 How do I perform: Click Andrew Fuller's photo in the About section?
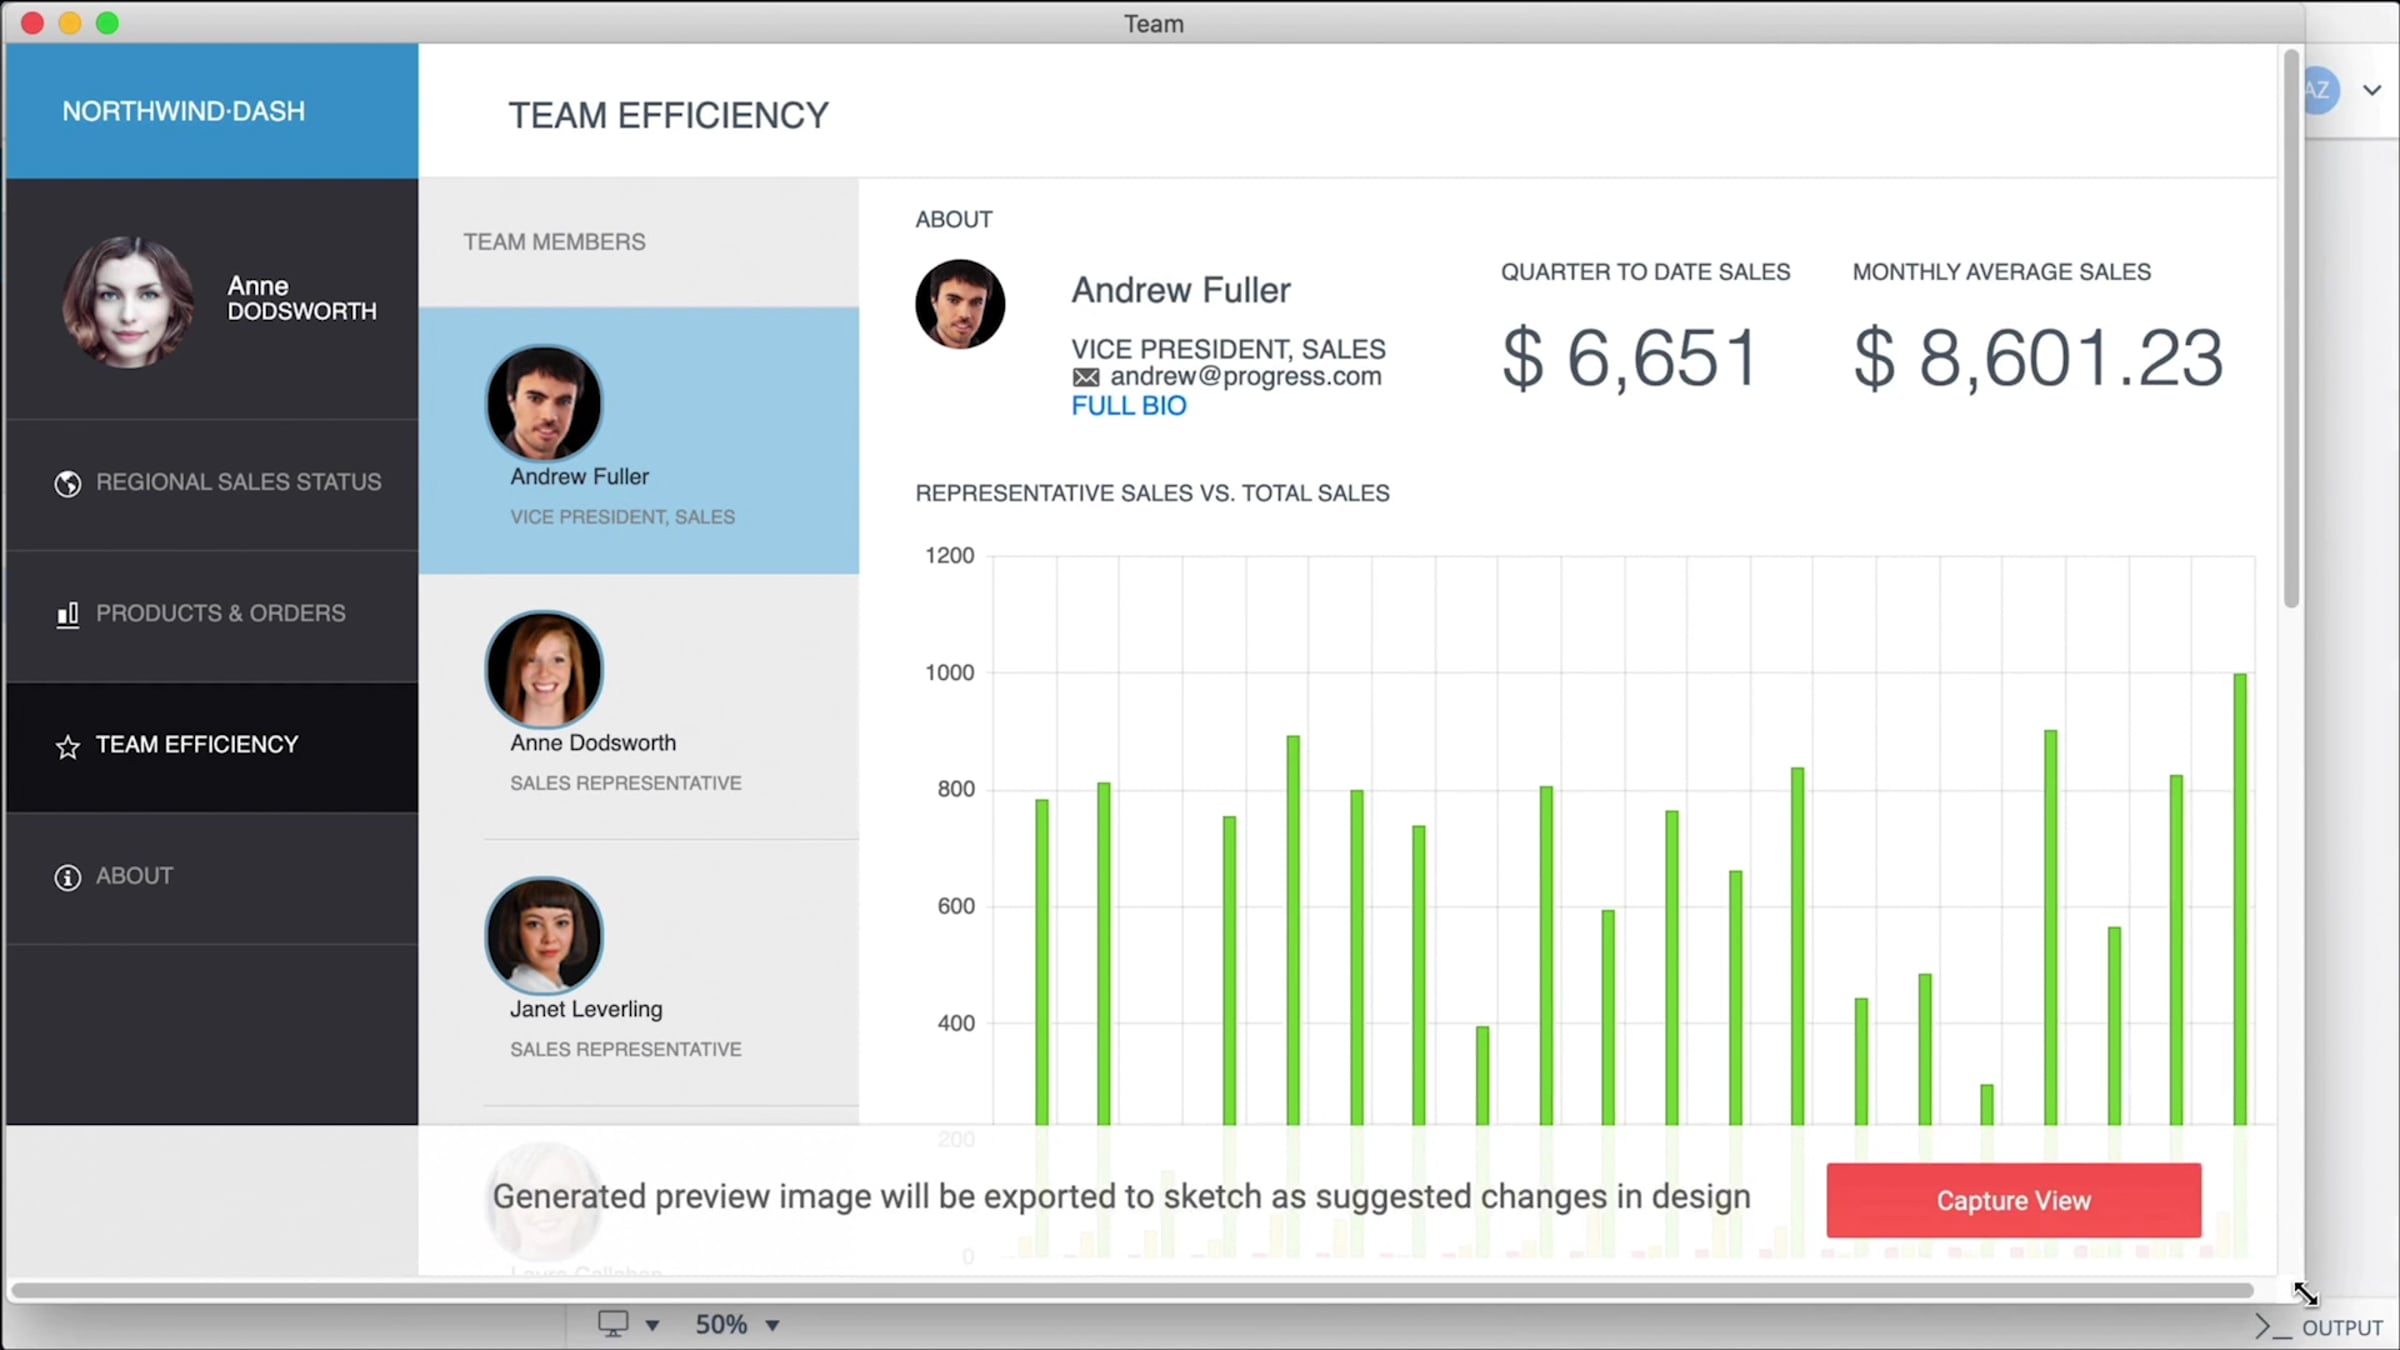click(x=960, y=304)
